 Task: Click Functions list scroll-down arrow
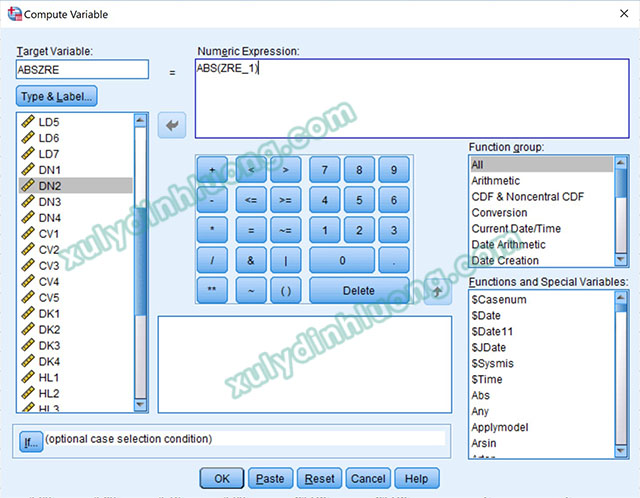click(621, 451)
